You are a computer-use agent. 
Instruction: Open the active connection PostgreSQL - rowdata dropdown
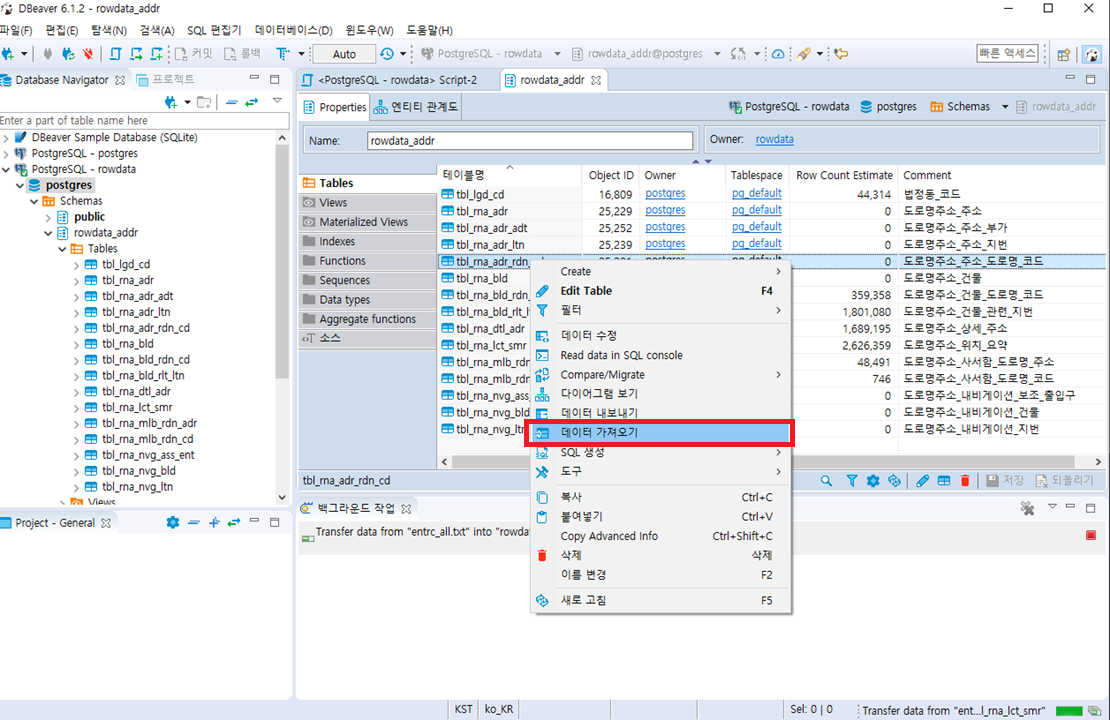click(x=557, y=54)
